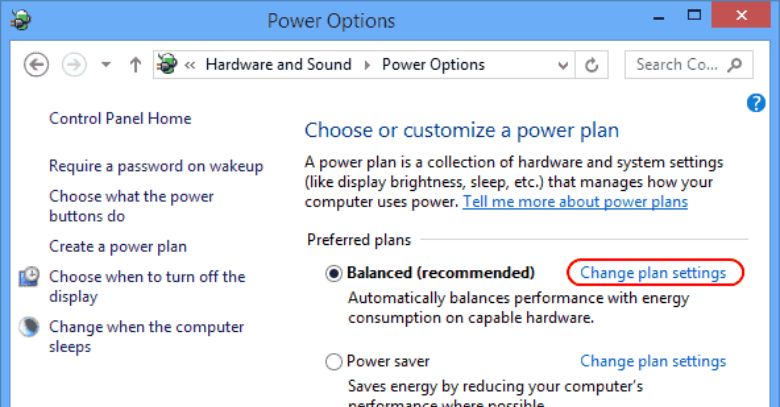Open Tell me more about power plans

click(575, 201)
